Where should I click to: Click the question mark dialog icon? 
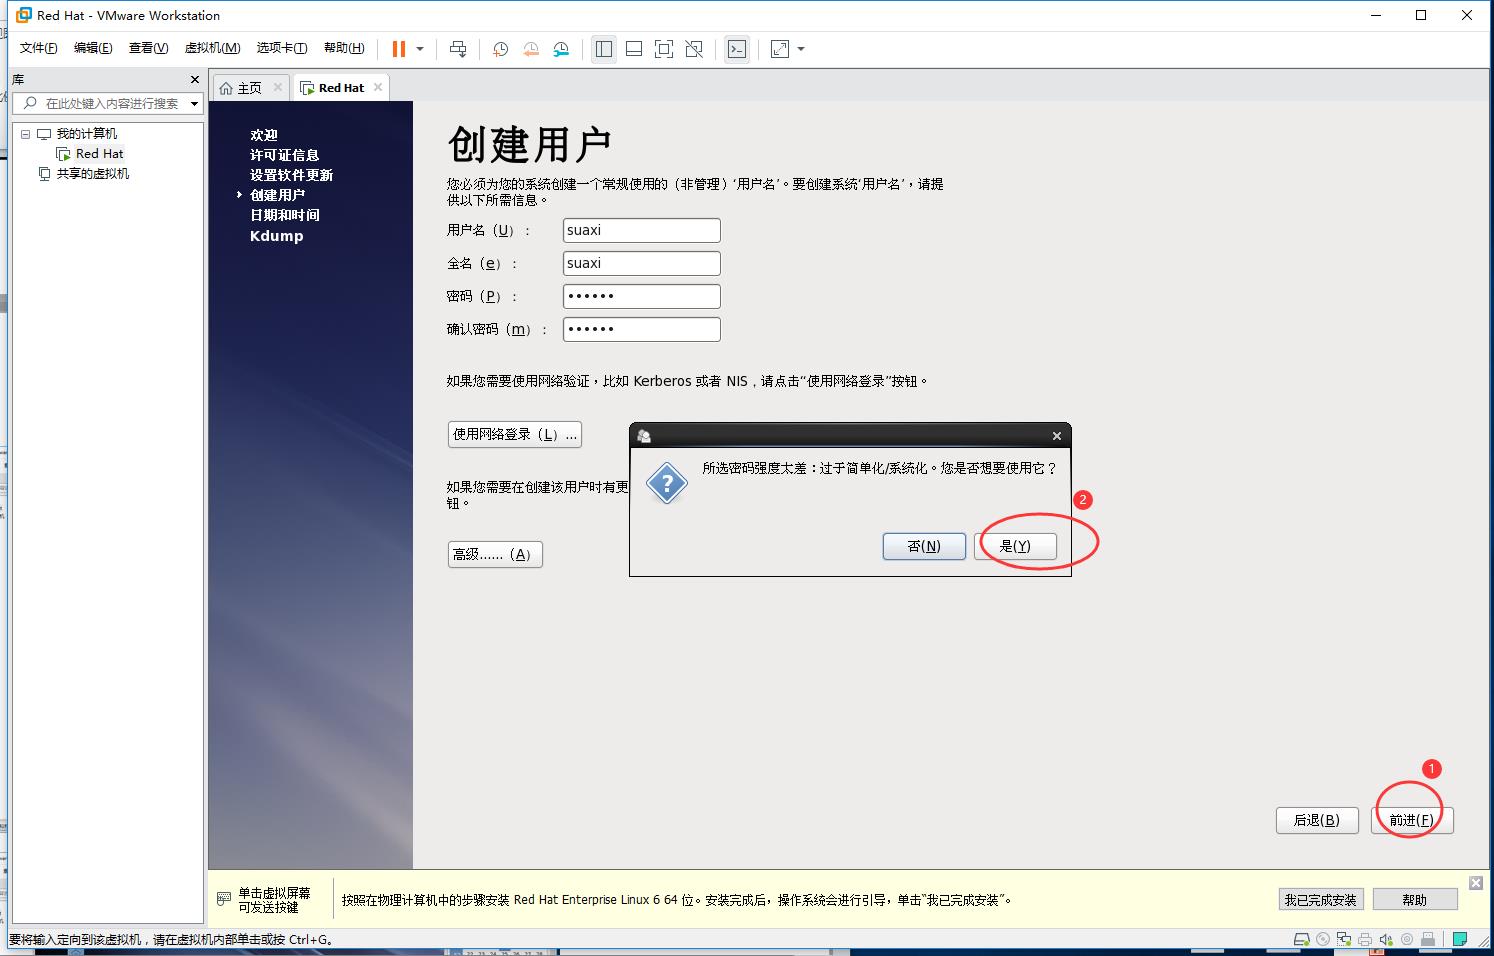666,483
